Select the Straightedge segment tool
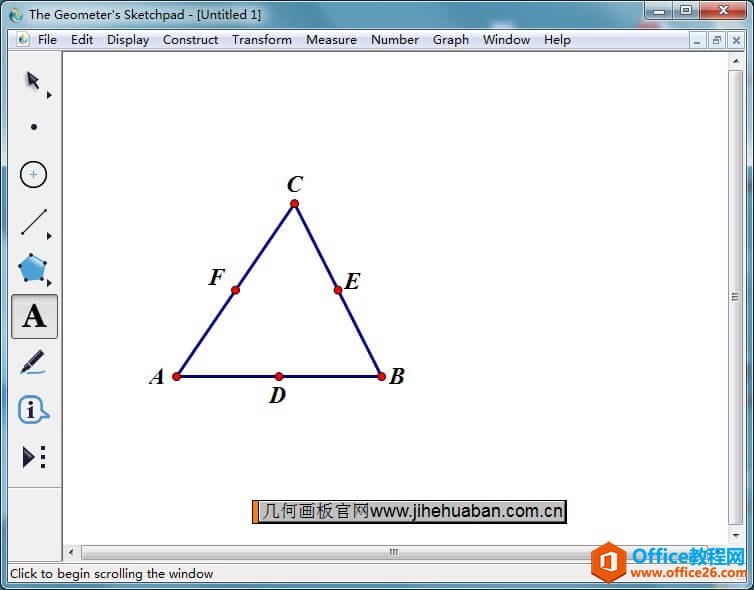 (x=34, y=222)
